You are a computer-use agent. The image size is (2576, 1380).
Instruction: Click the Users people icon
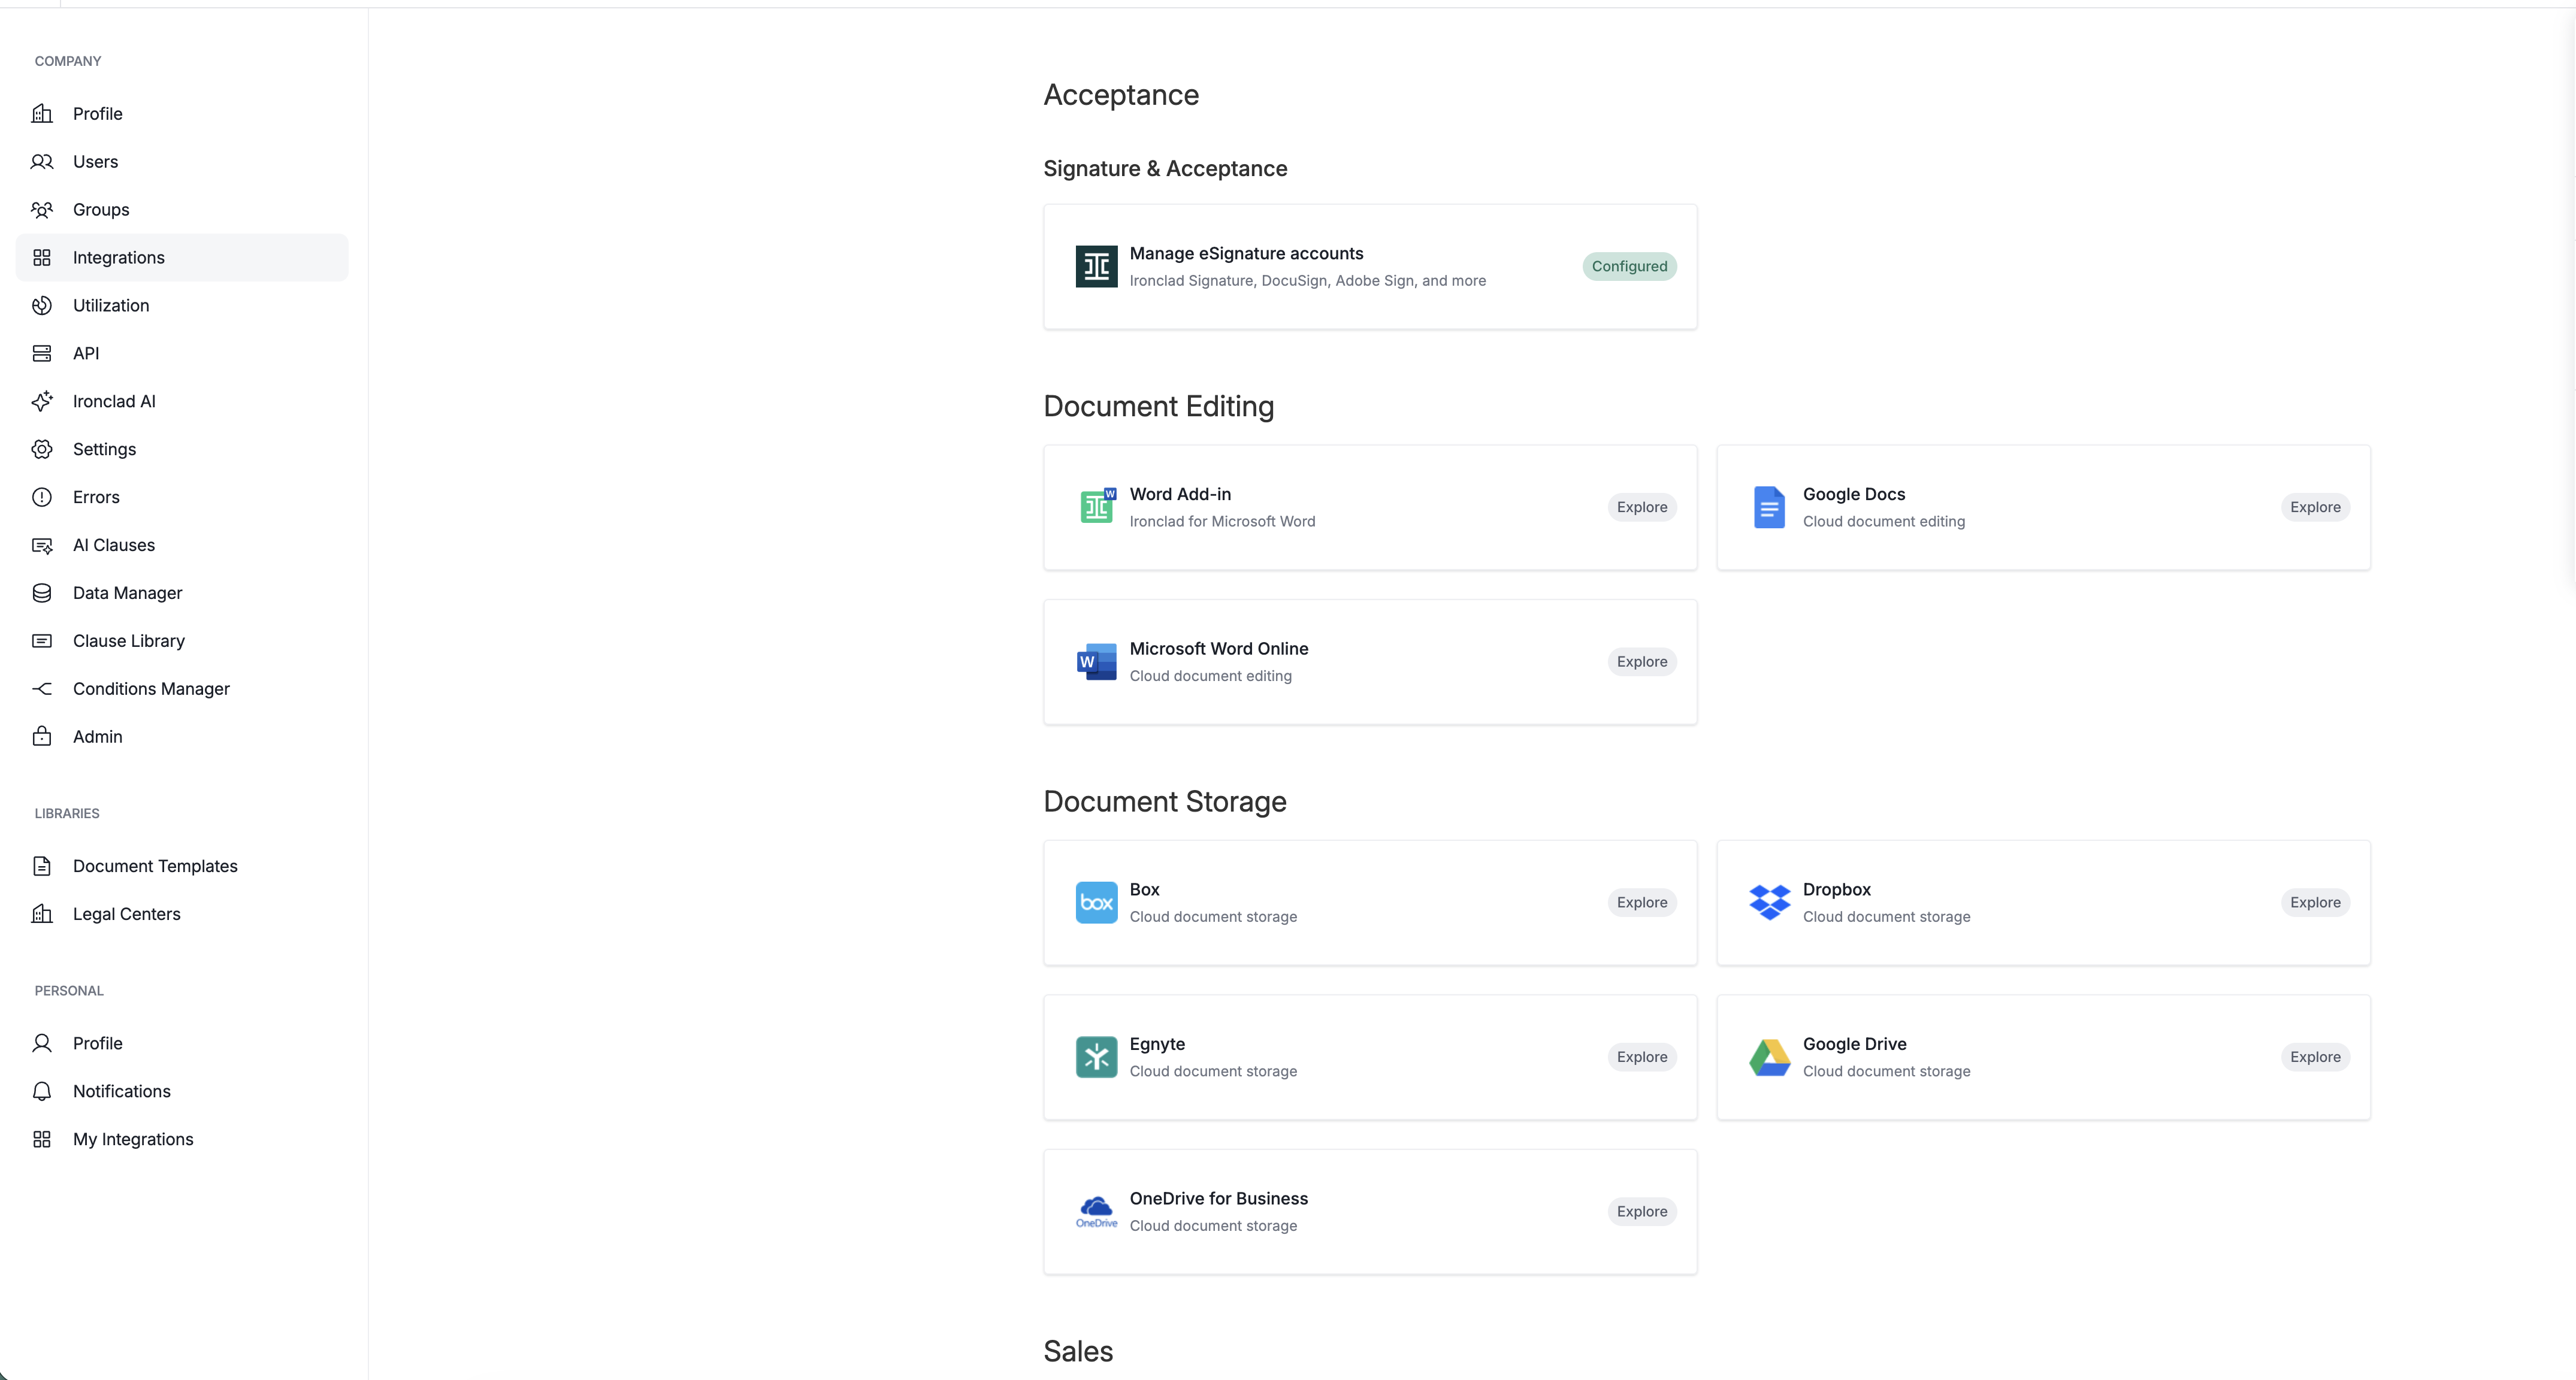[42, 162]
